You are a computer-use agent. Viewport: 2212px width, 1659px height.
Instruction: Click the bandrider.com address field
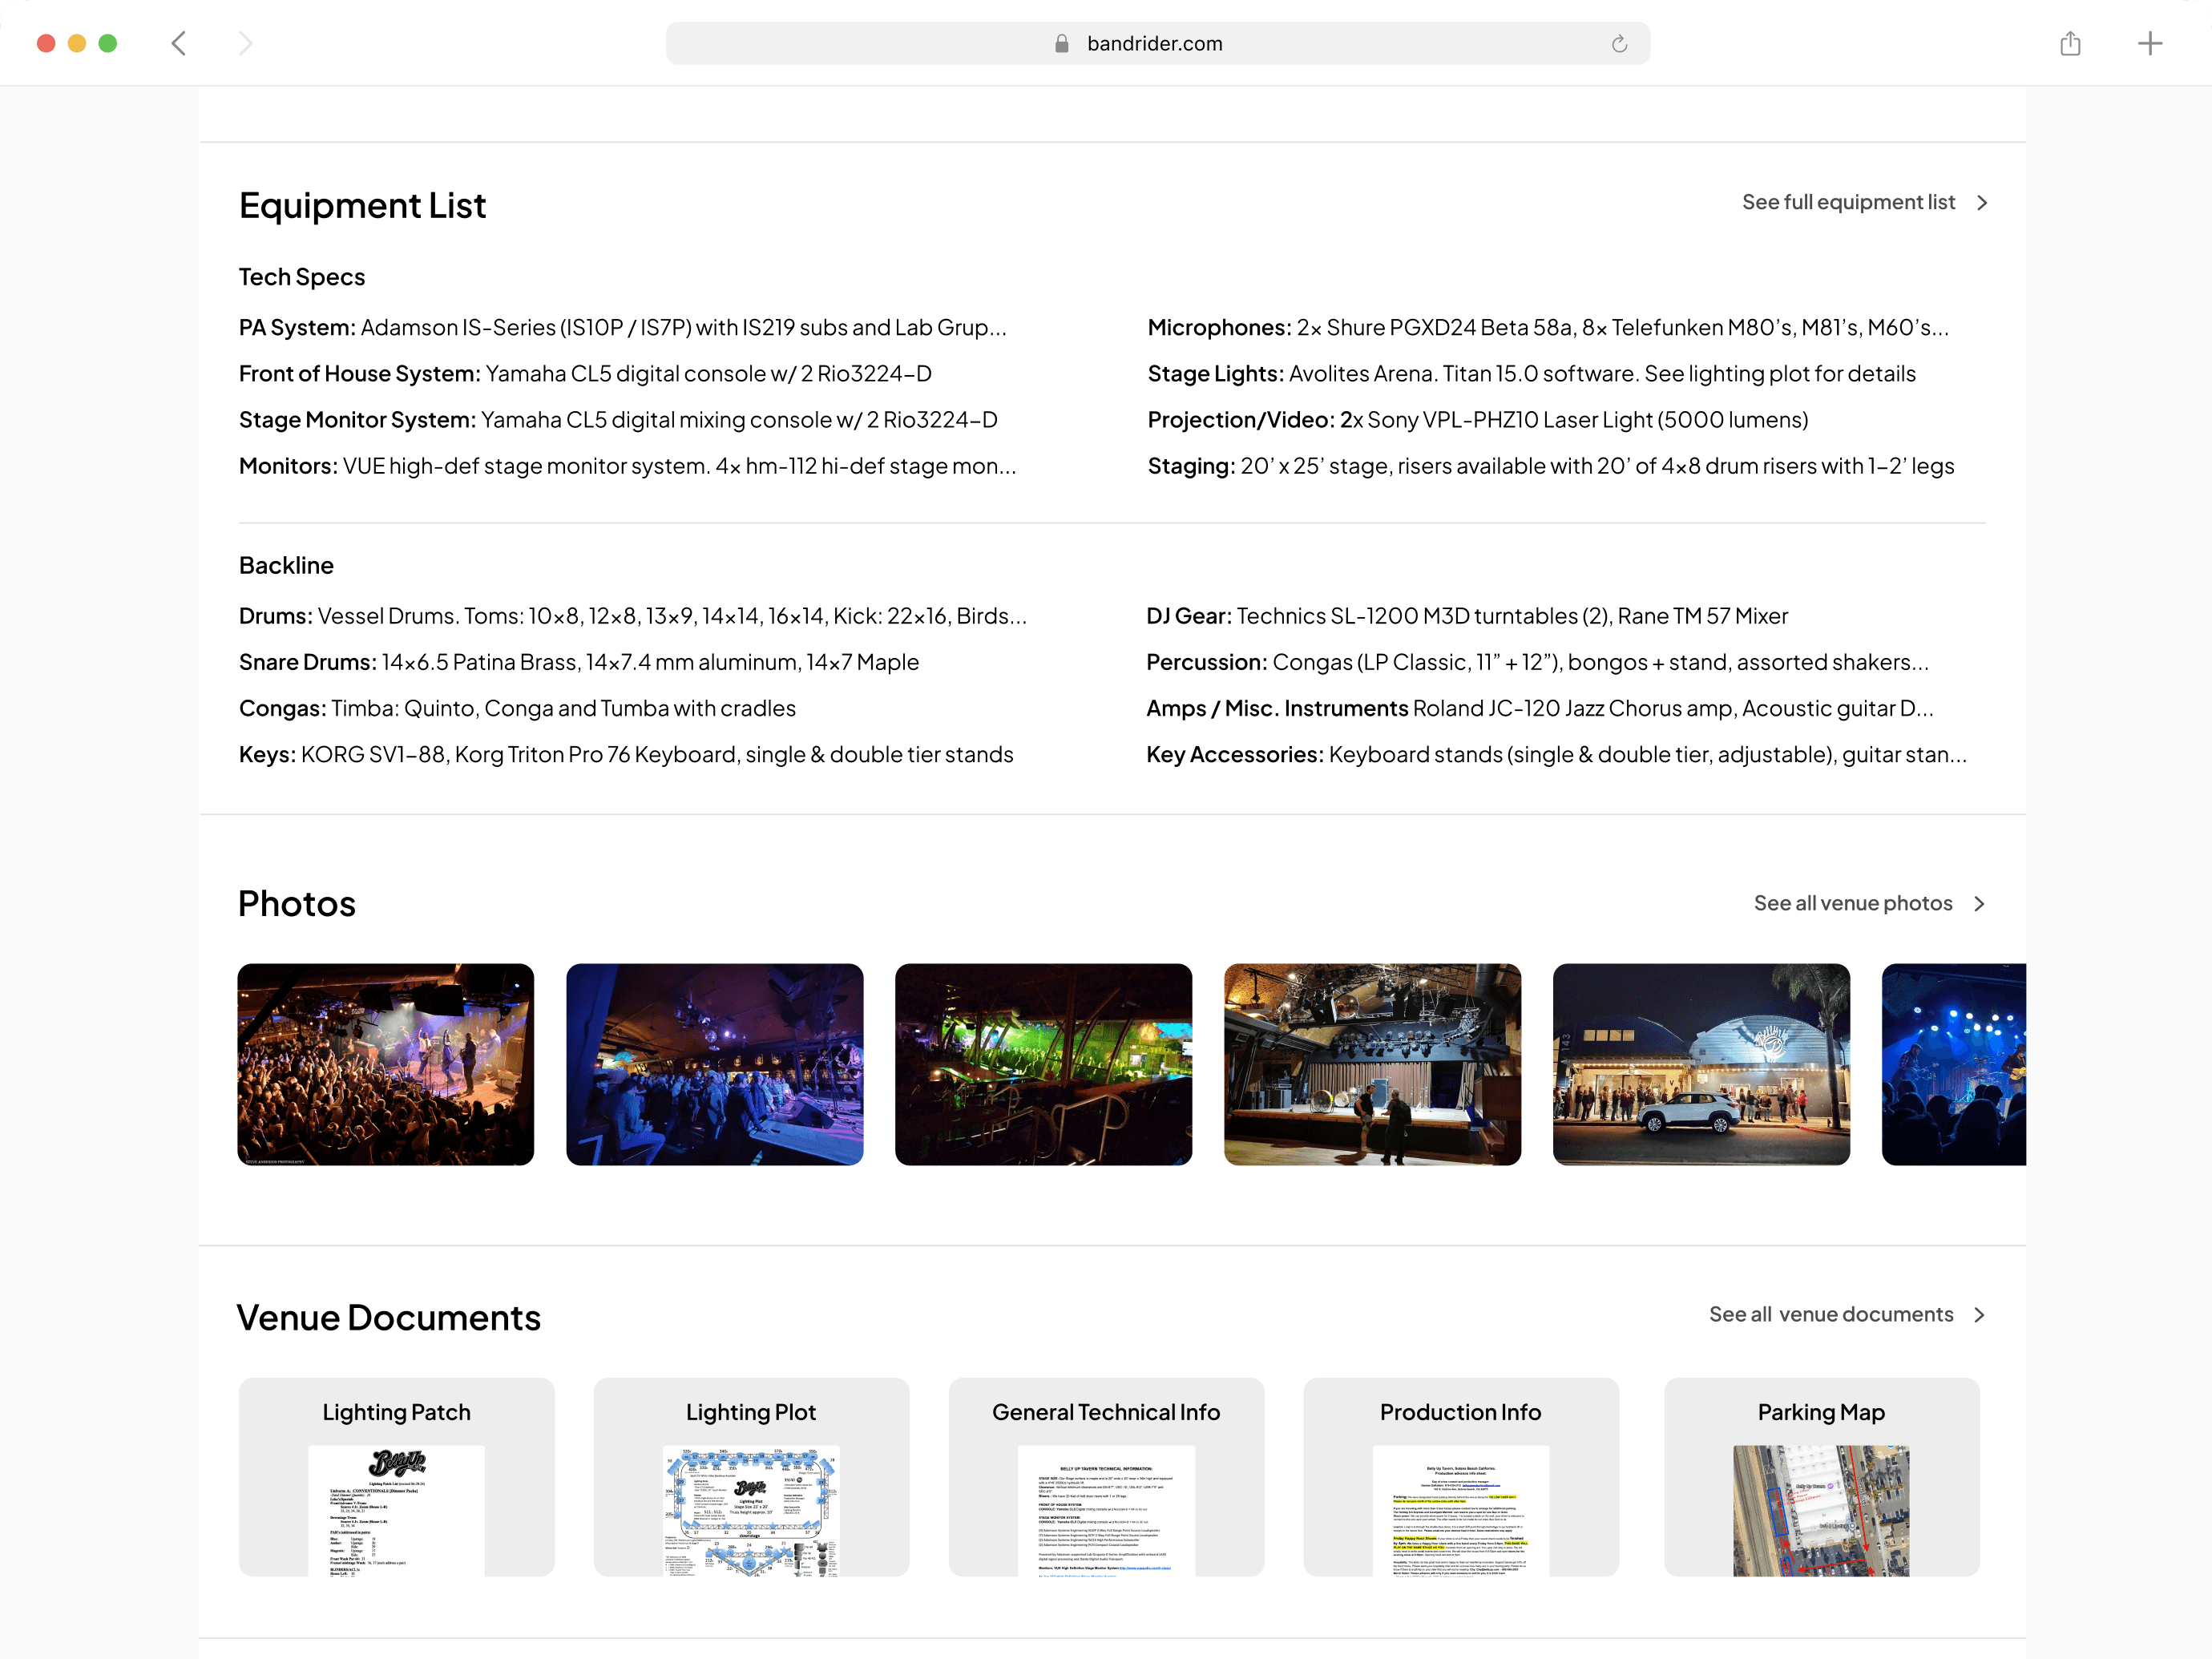coord(1154,44)
